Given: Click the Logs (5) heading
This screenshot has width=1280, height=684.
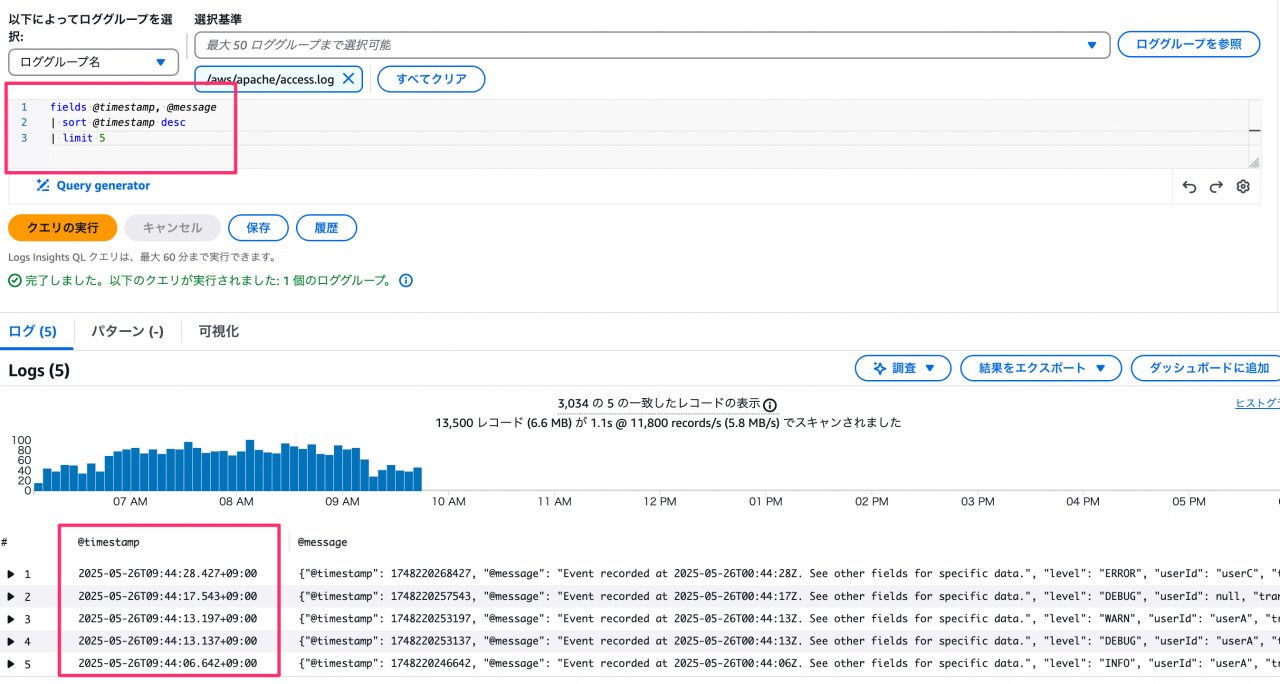Looking at the screenshot, I should (x=39, y=371).
